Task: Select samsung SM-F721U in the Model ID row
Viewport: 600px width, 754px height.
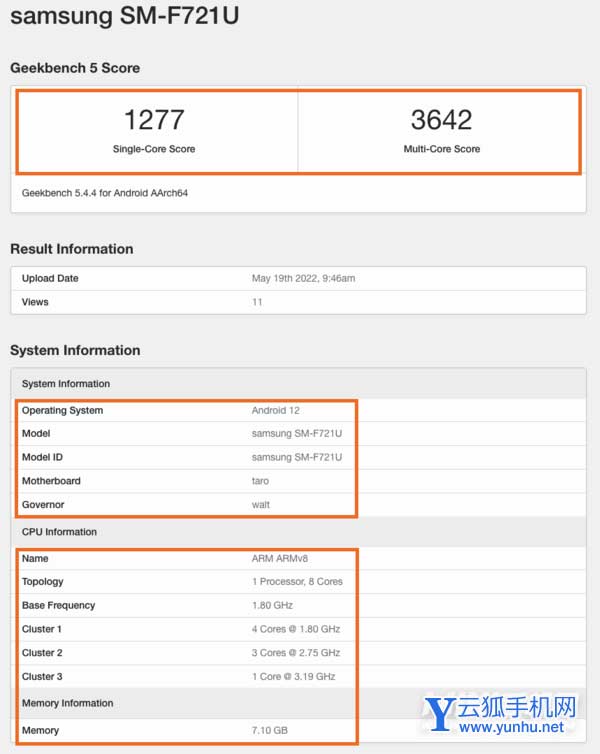Action: point(297,457)
